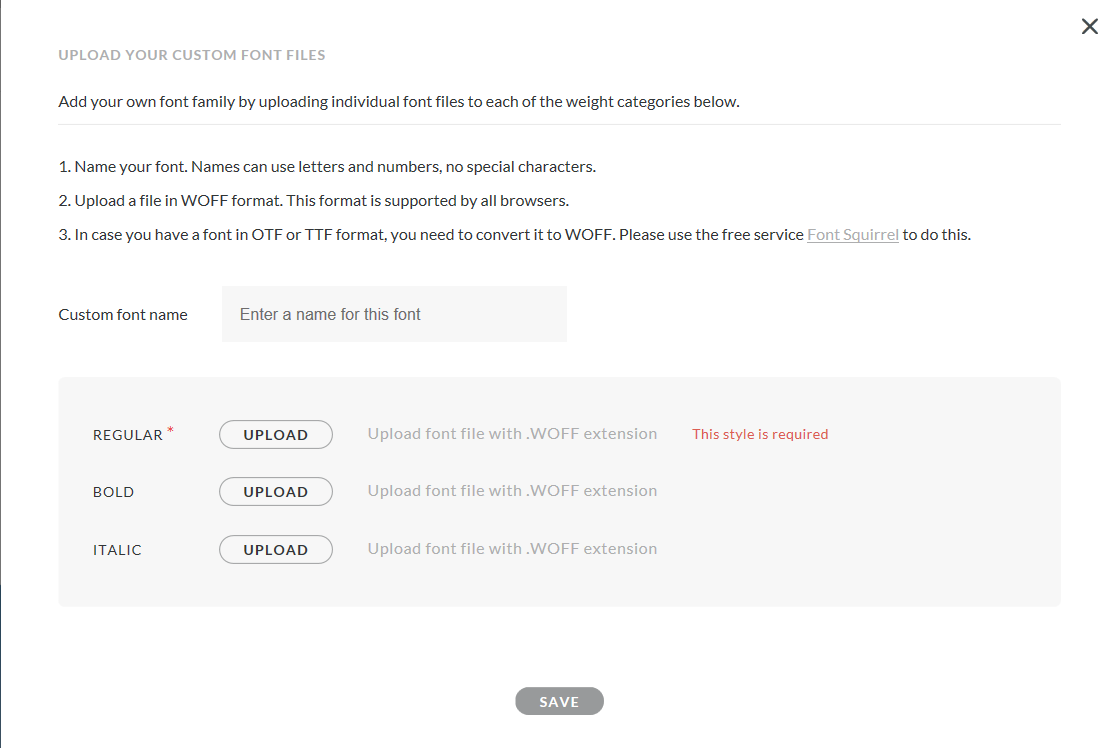Select the BOLD style label
This screenshot has width=1113, height=748.
pos(113,493)
